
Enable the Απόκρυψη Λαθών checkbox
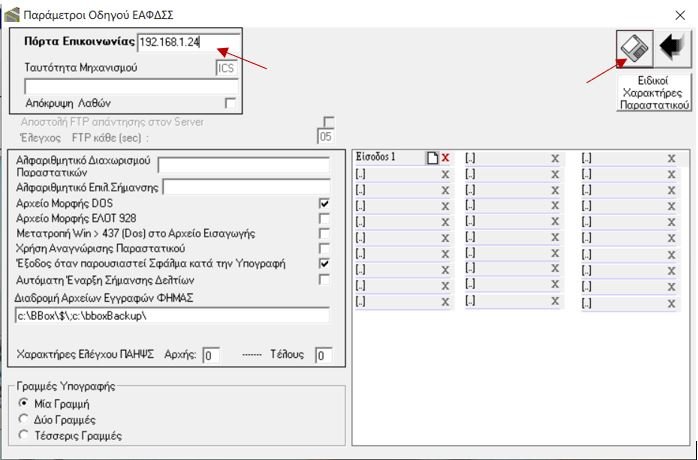tap(231, 103)
